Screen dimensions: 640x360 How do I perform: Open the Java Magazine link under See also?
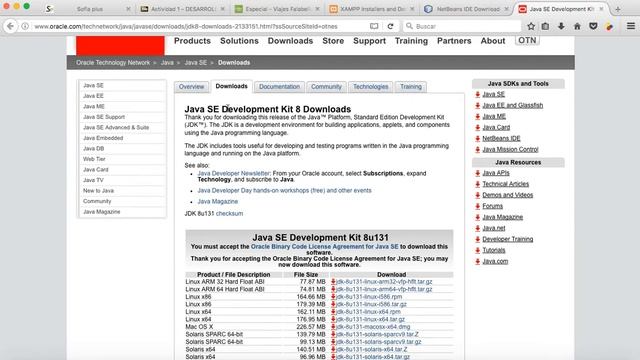pyautogui.click(x=218, y=202)
